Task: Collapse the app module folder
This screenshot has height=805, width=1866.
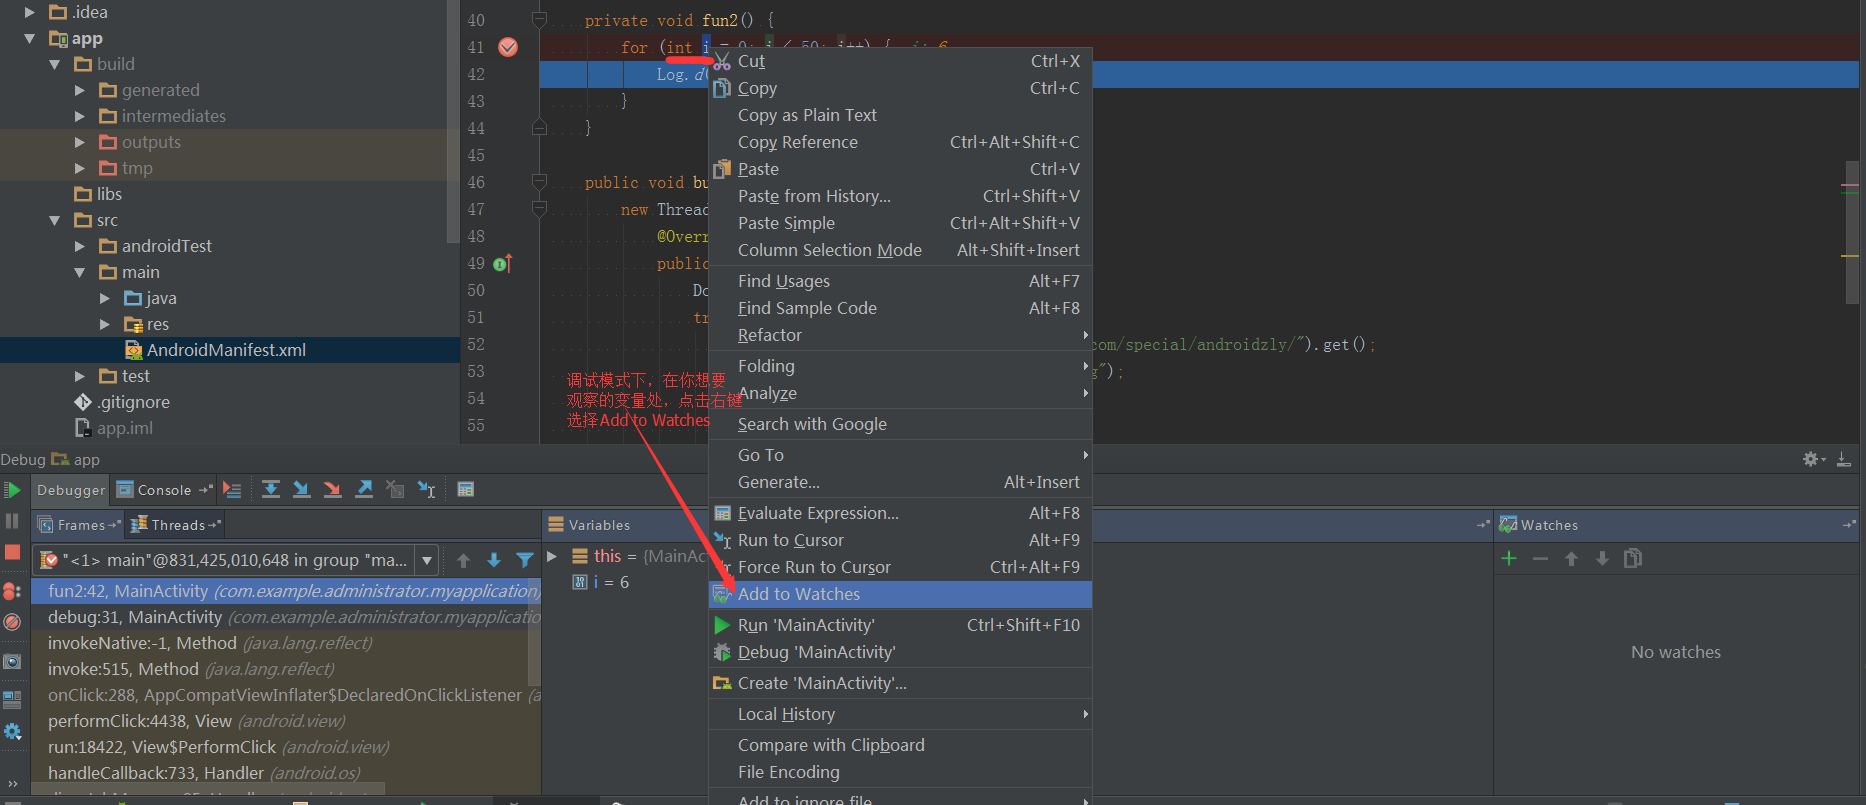Action: click(30, 38)
